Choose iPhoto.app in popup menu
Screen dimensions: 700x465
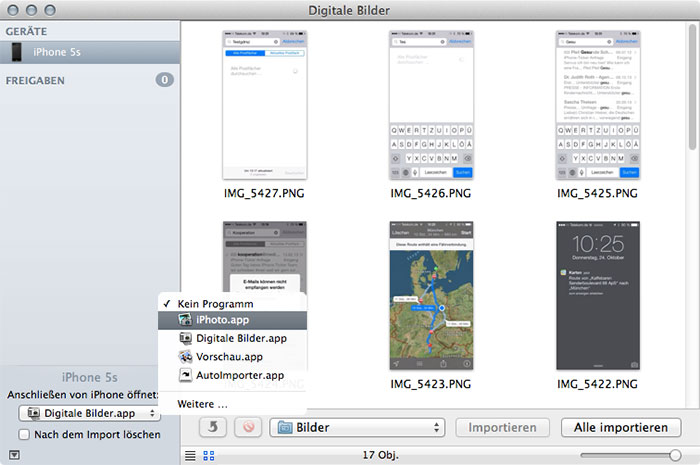point(232,320)
